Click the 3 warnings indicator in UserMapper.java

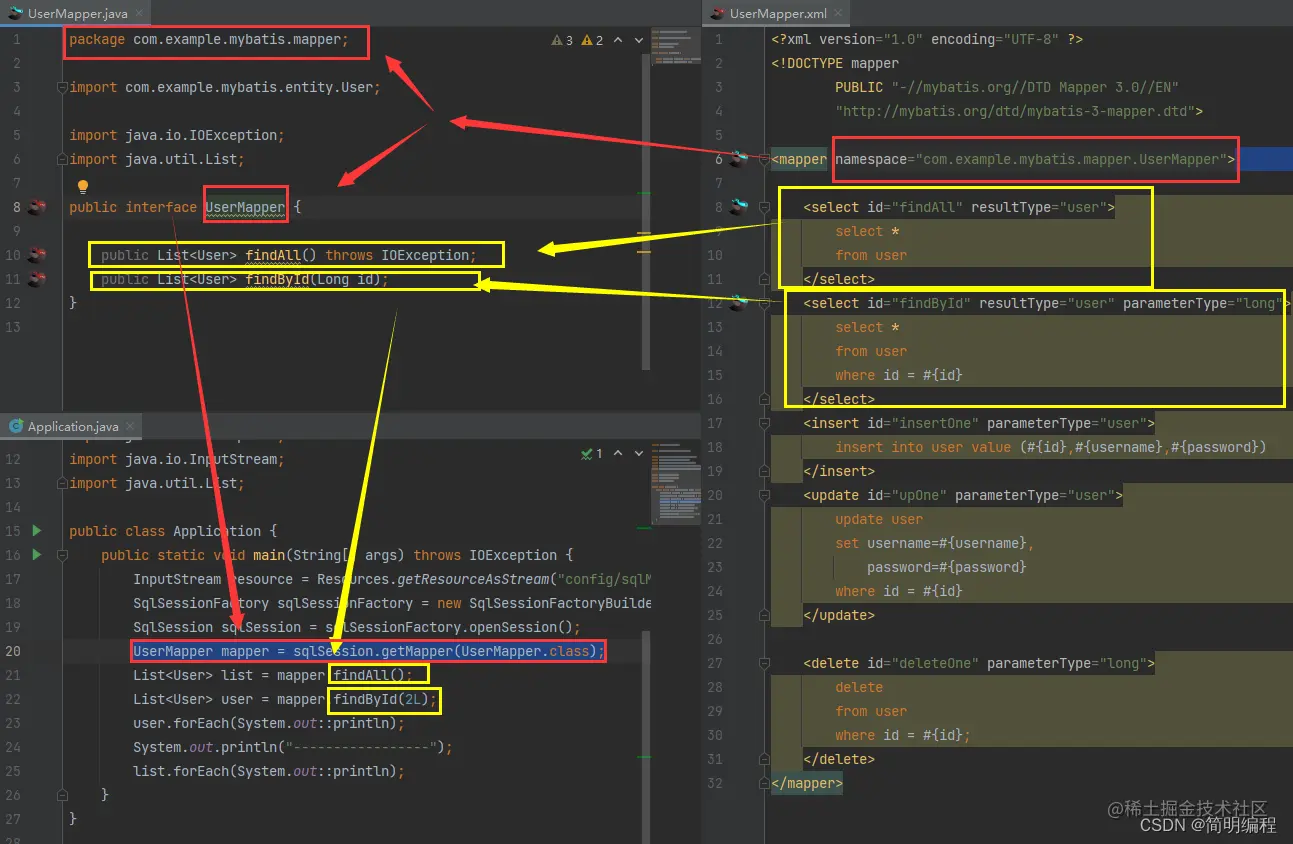click(562, 40)
